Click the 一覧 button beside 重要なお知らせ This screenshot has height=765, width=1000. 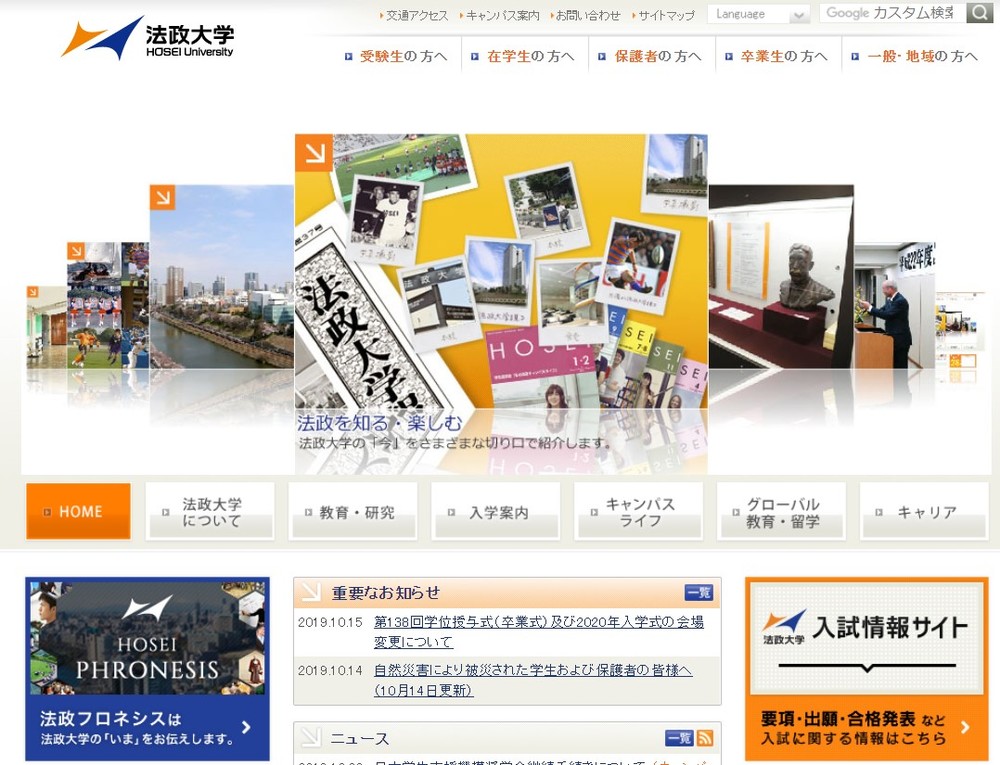(698, 593)
